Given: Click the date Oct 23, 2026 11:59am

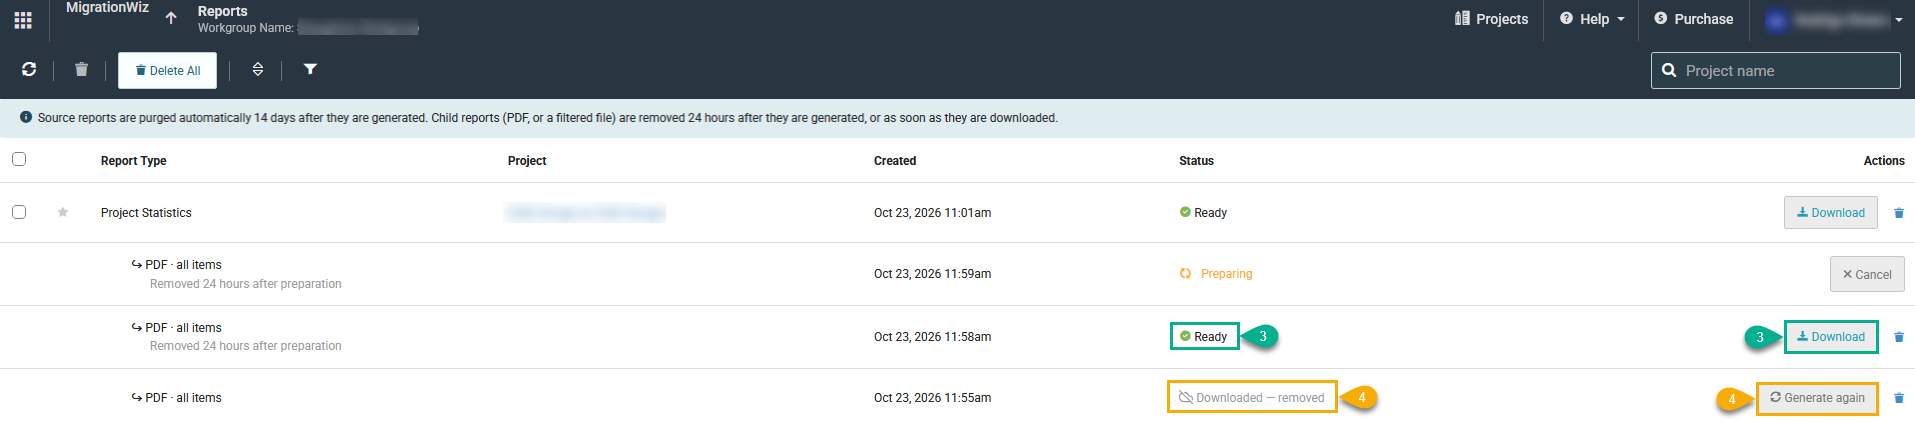Looking at the screenshot, I should pyautogui.click(x=932, y=274).
